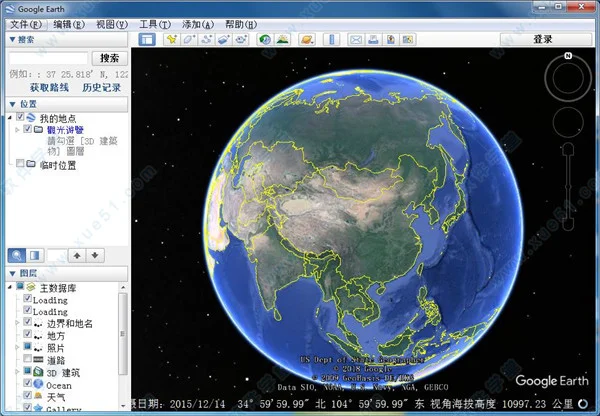
Task: Expand the 边界和地名 layer node
Action: click(17, 323)
